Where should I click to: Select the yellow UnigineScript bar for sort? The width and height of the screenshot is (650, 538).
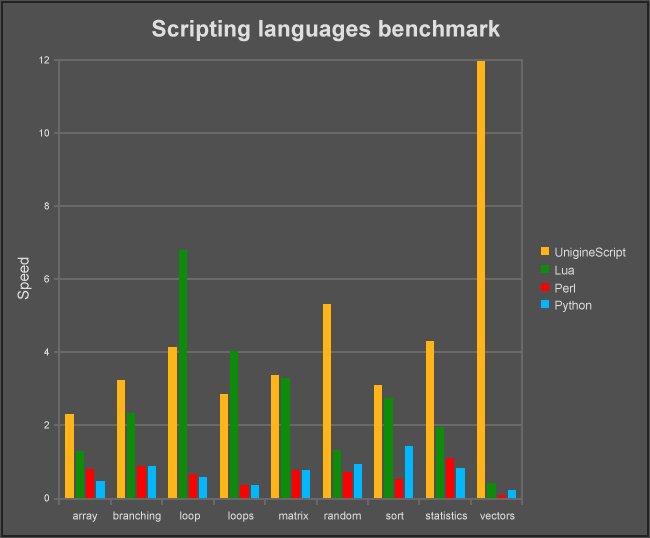coord(378,441)
